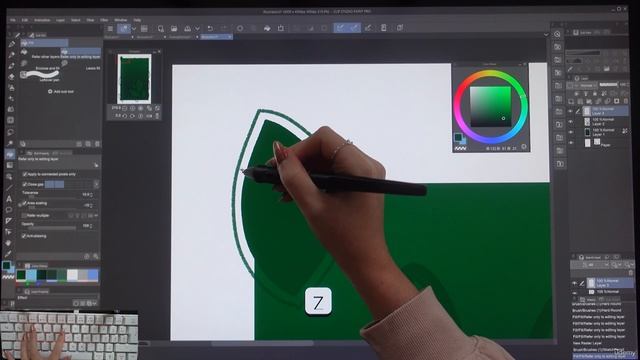The width and height of the screenshot is (640, 360).
Task: Select the Eraser tool in left toolbar
Action: click(x=11, y=76)
